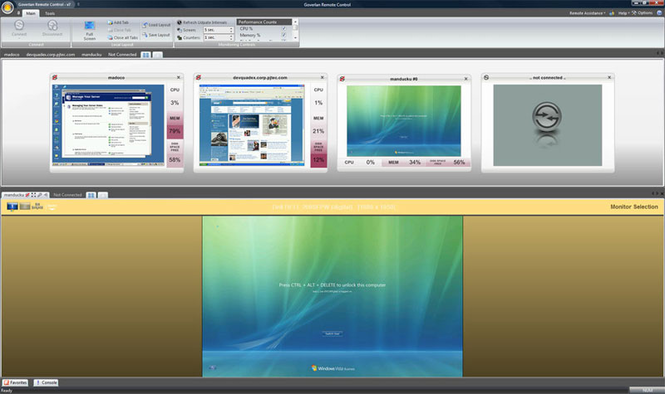Viewport: 665px width, 394px height.
Task: Select monitor 1 icon in the yellow bar
Action: pos(12,207)
